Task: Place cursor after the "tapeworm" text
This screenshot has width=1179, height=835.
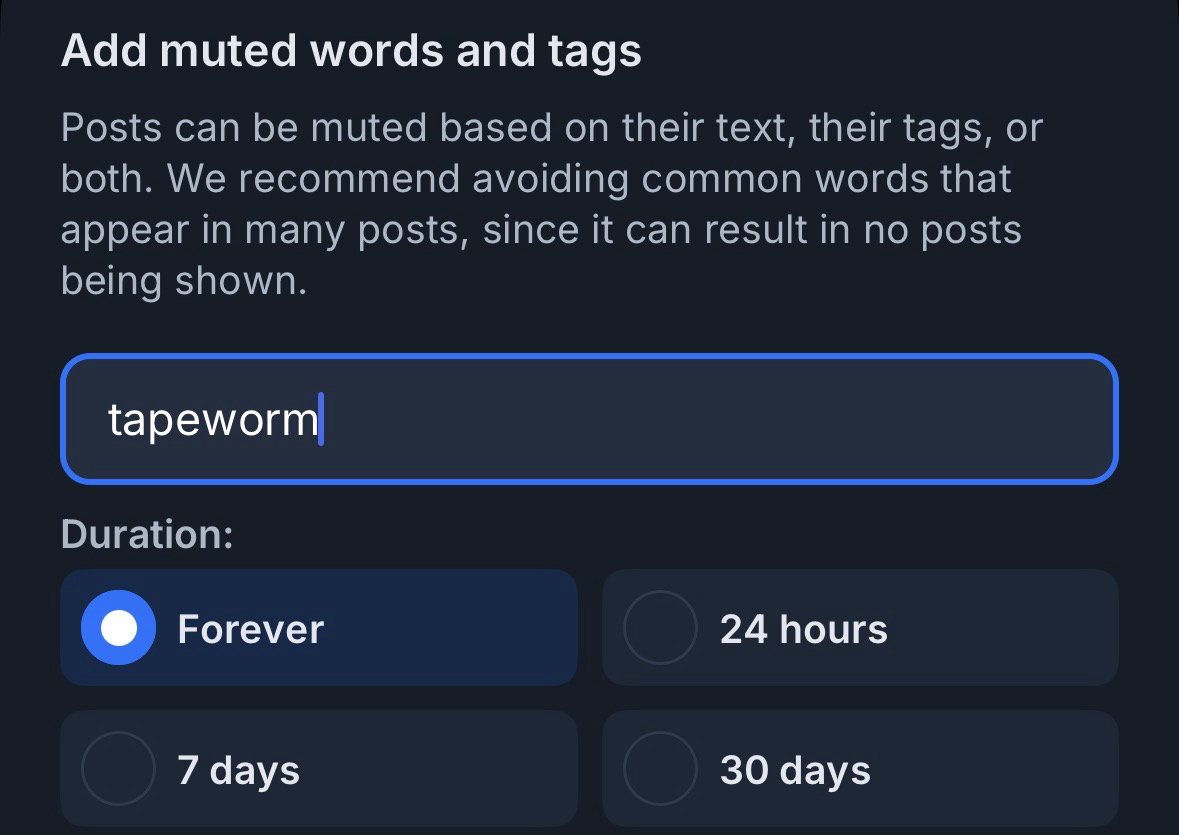Action: 320,419
